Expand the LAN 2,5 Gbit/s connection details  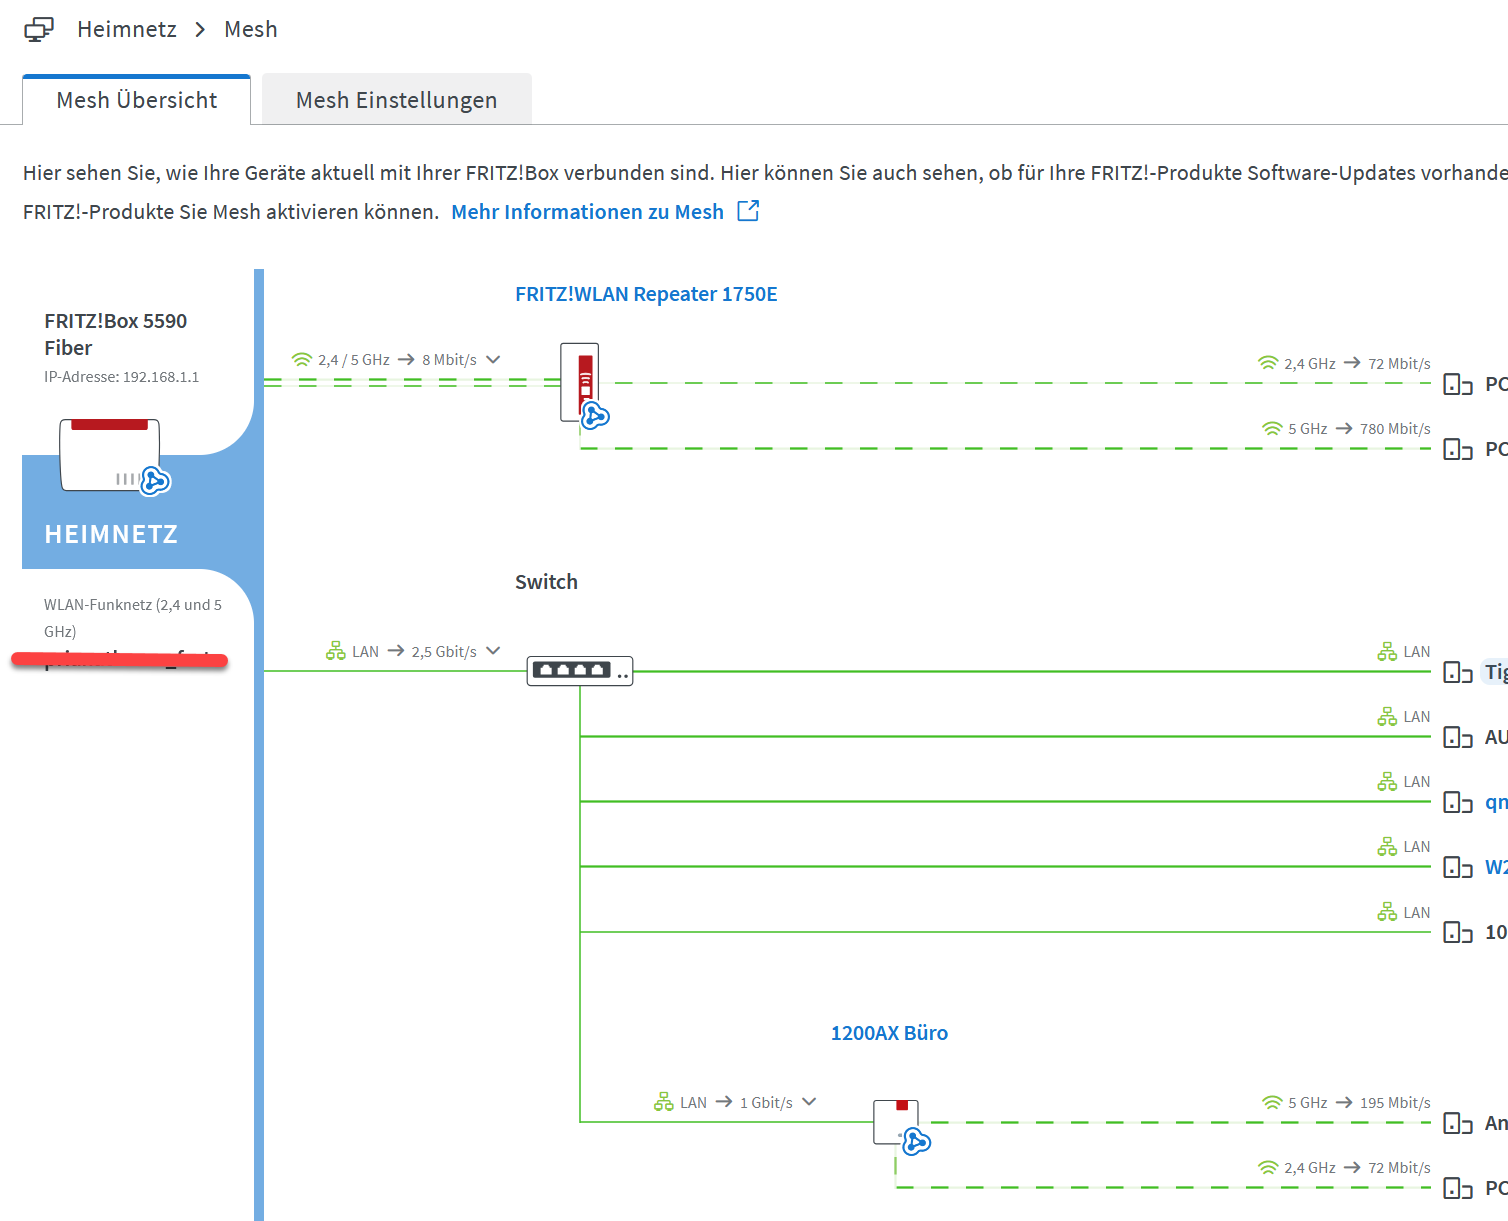click(493, 651)
